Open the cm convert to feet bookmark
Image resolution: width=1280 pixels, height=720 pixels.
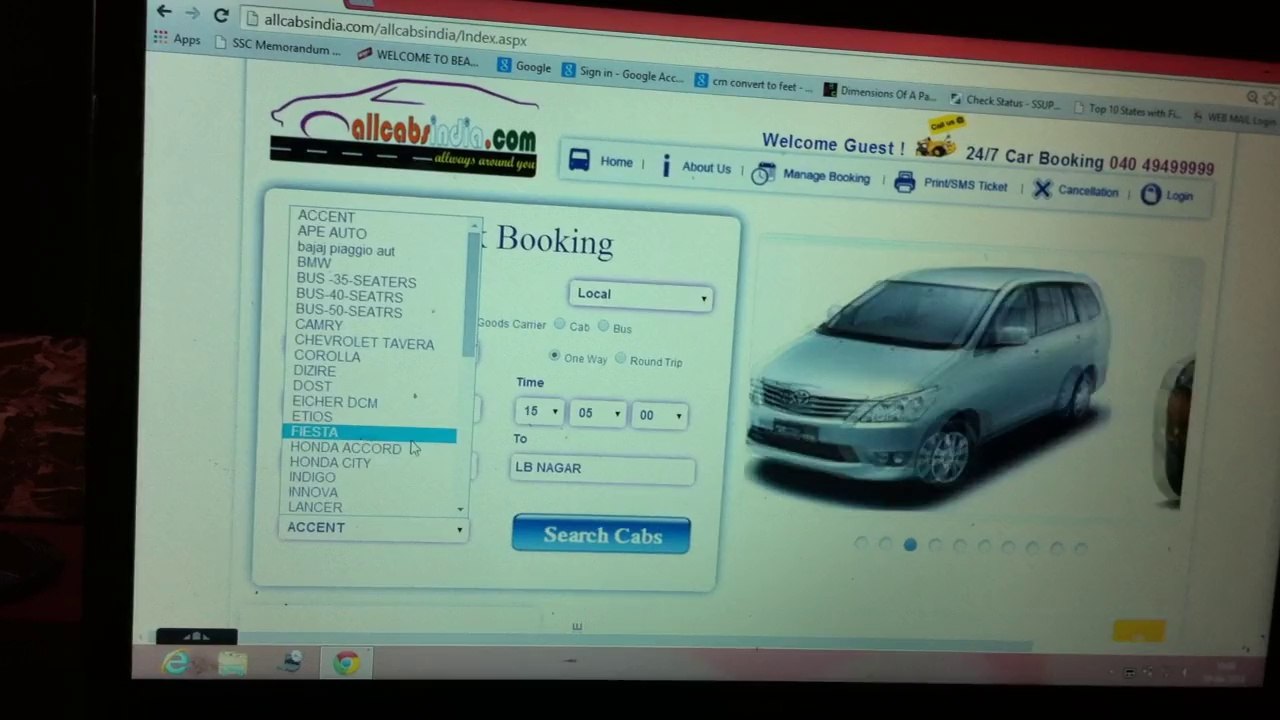point(754,83)
